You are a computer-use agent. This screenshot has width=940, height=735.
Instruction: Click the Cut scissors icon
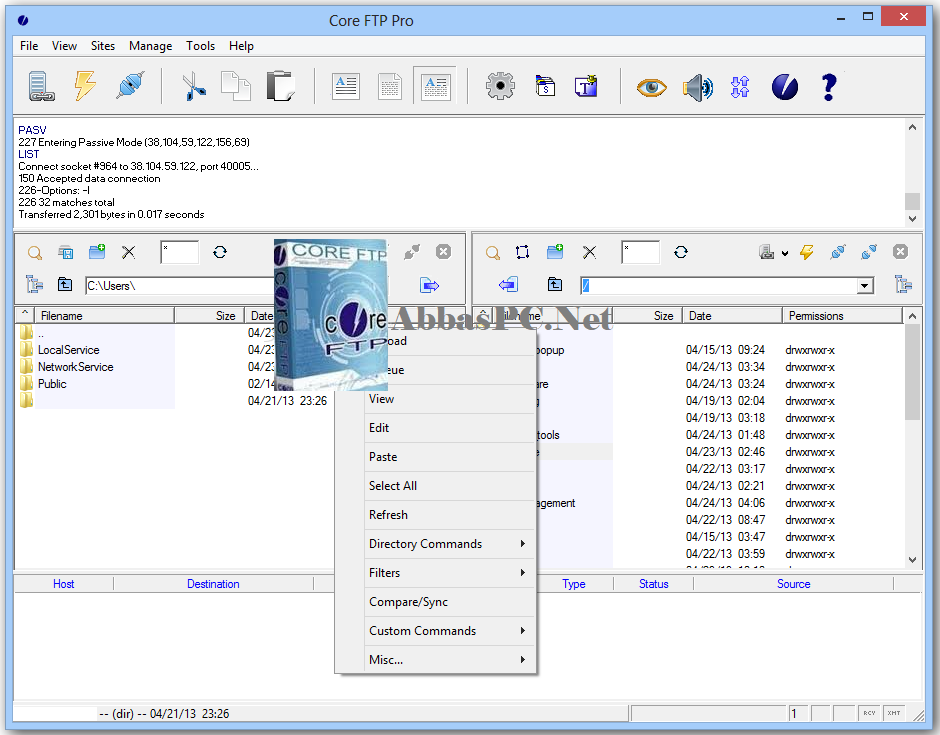194,86
